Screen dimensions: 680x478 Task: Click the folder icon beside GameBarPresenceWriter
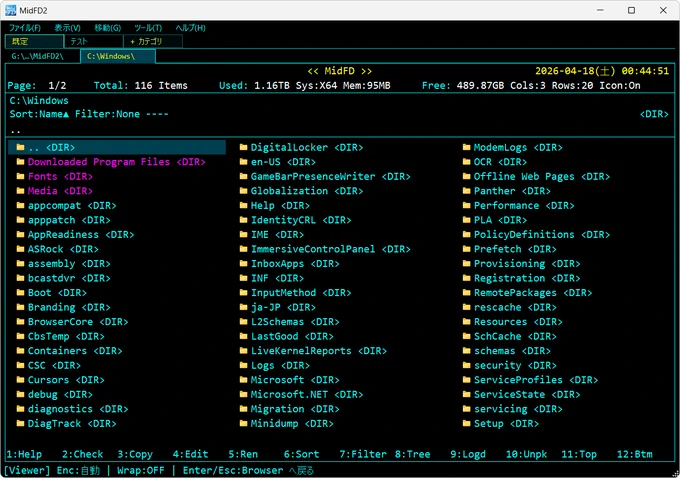(x=243, y=176)
